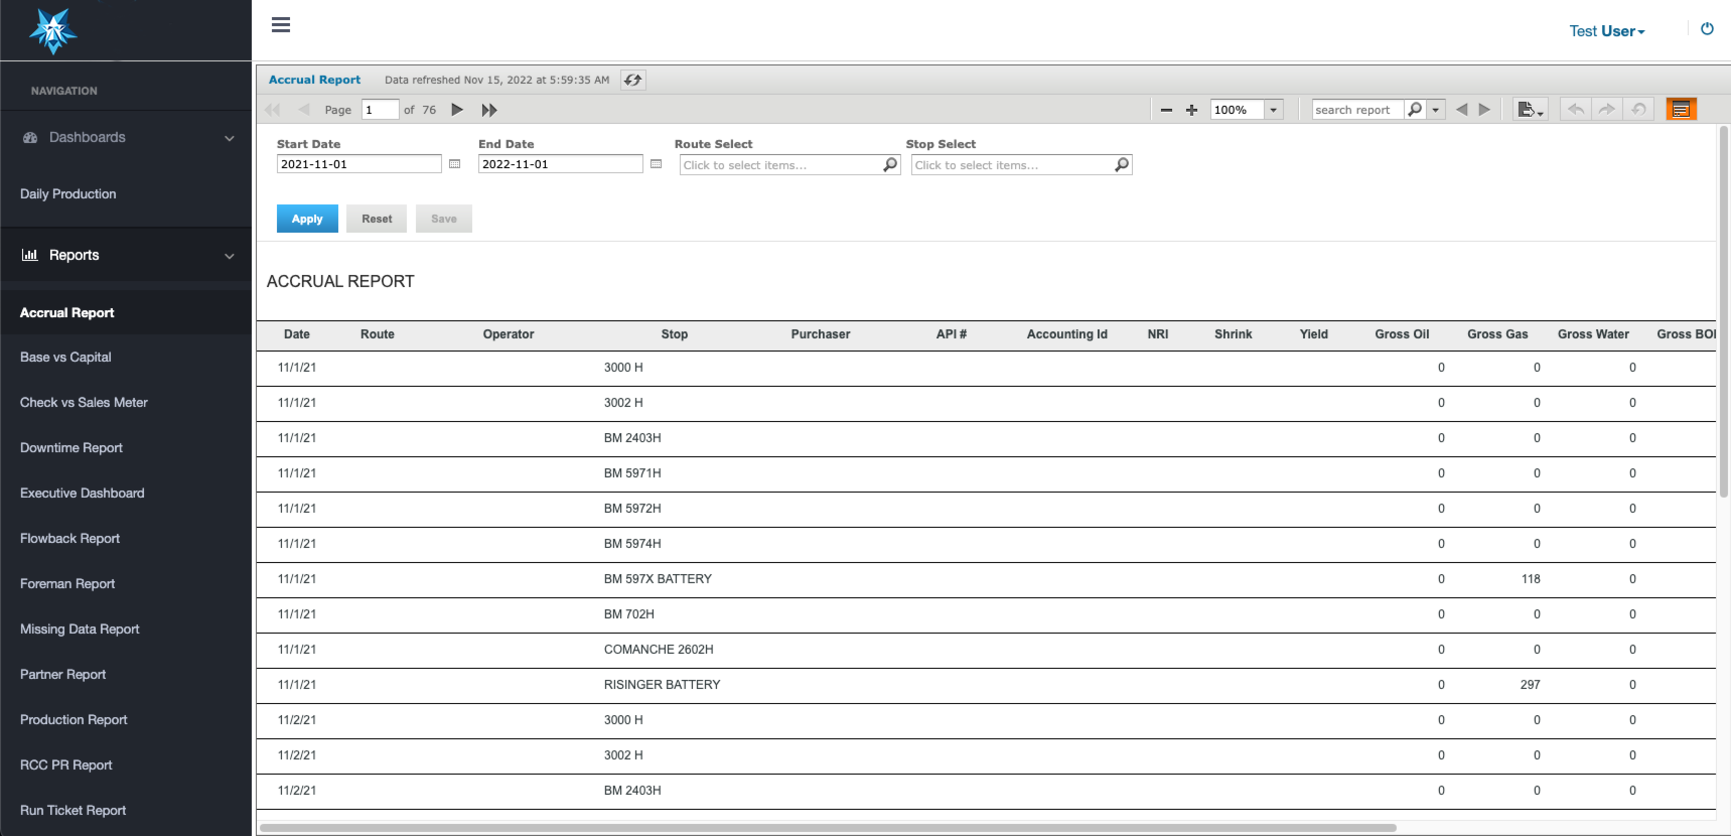The width and height of the screenshot is (1731, 836).
Task: Open Run Ticket Report
Action: point(73,810)
